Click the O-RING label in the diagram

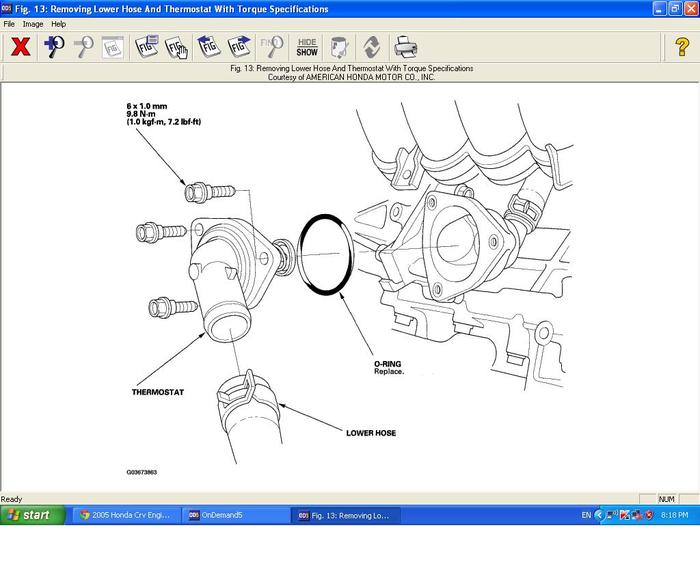click(388, 364)
